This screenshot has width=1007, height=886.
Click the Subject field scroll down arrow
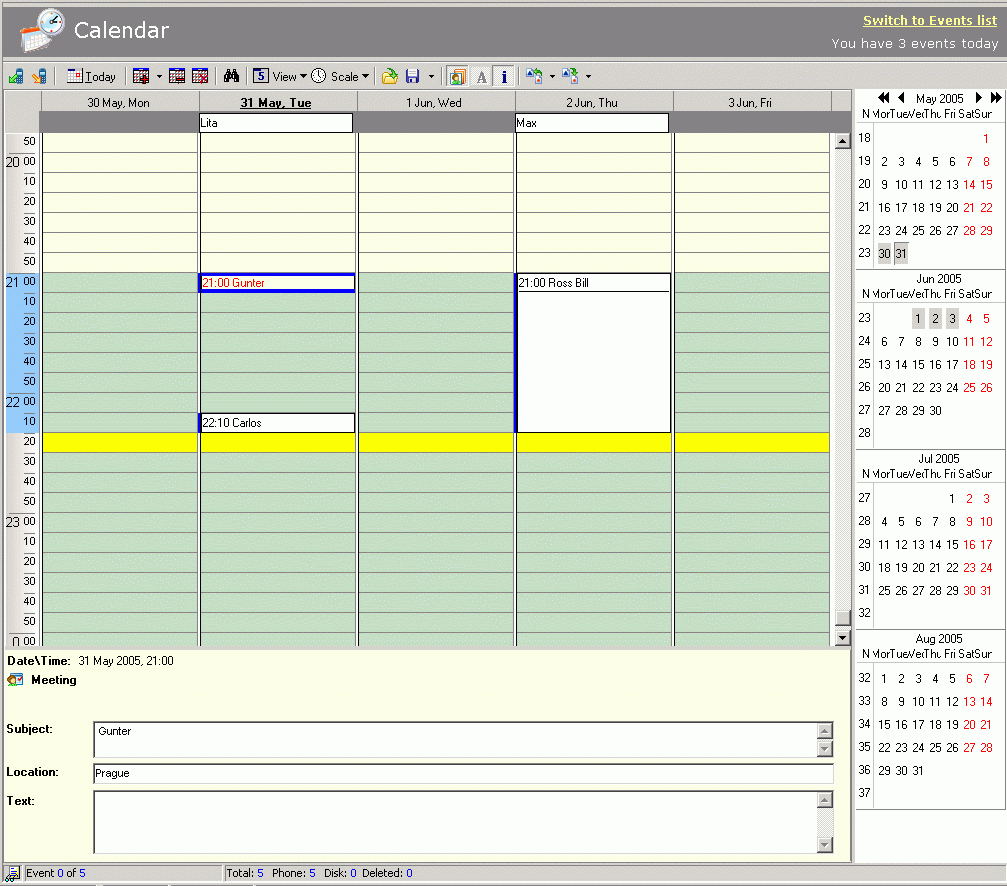coord(825,749)
